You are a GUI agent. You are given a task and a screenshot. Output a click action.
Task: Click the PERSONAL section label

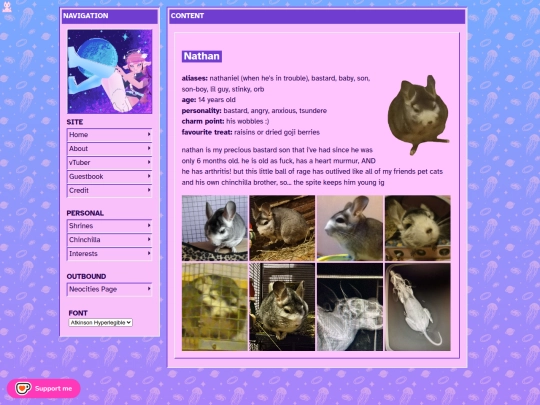85,213
